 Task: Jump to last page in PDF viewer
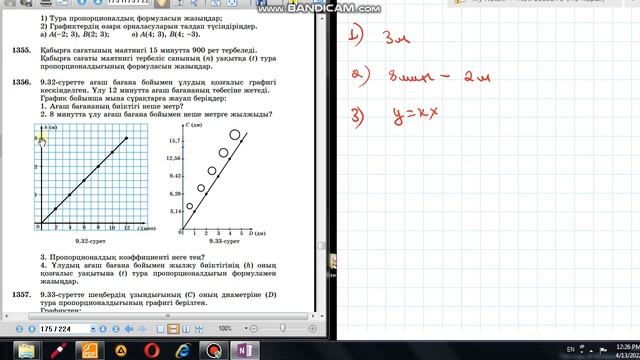(x=116, y=329)
